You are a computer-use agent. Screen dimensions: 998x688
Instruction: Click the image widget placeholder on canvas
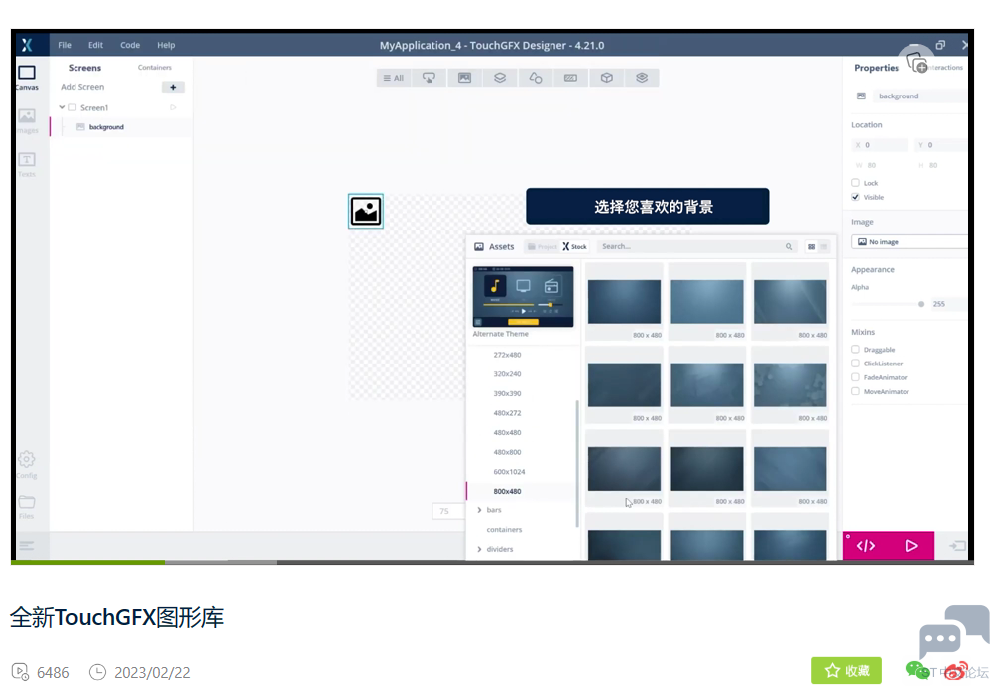[366, 211]
